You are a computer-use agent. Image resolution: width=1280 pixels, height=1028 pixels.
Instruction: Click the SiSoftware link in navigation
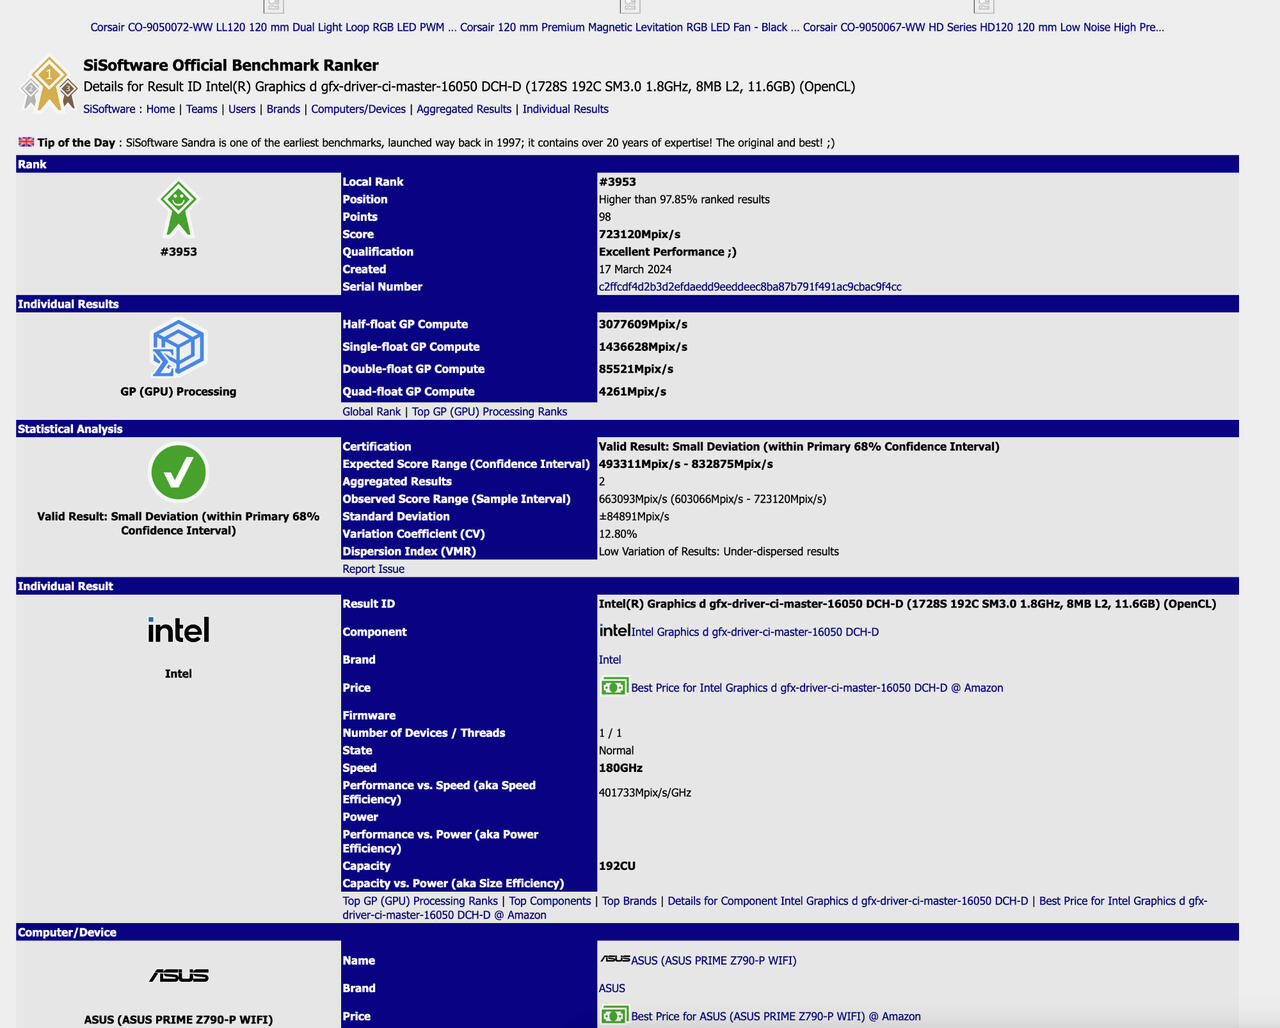tap(109, 109)
